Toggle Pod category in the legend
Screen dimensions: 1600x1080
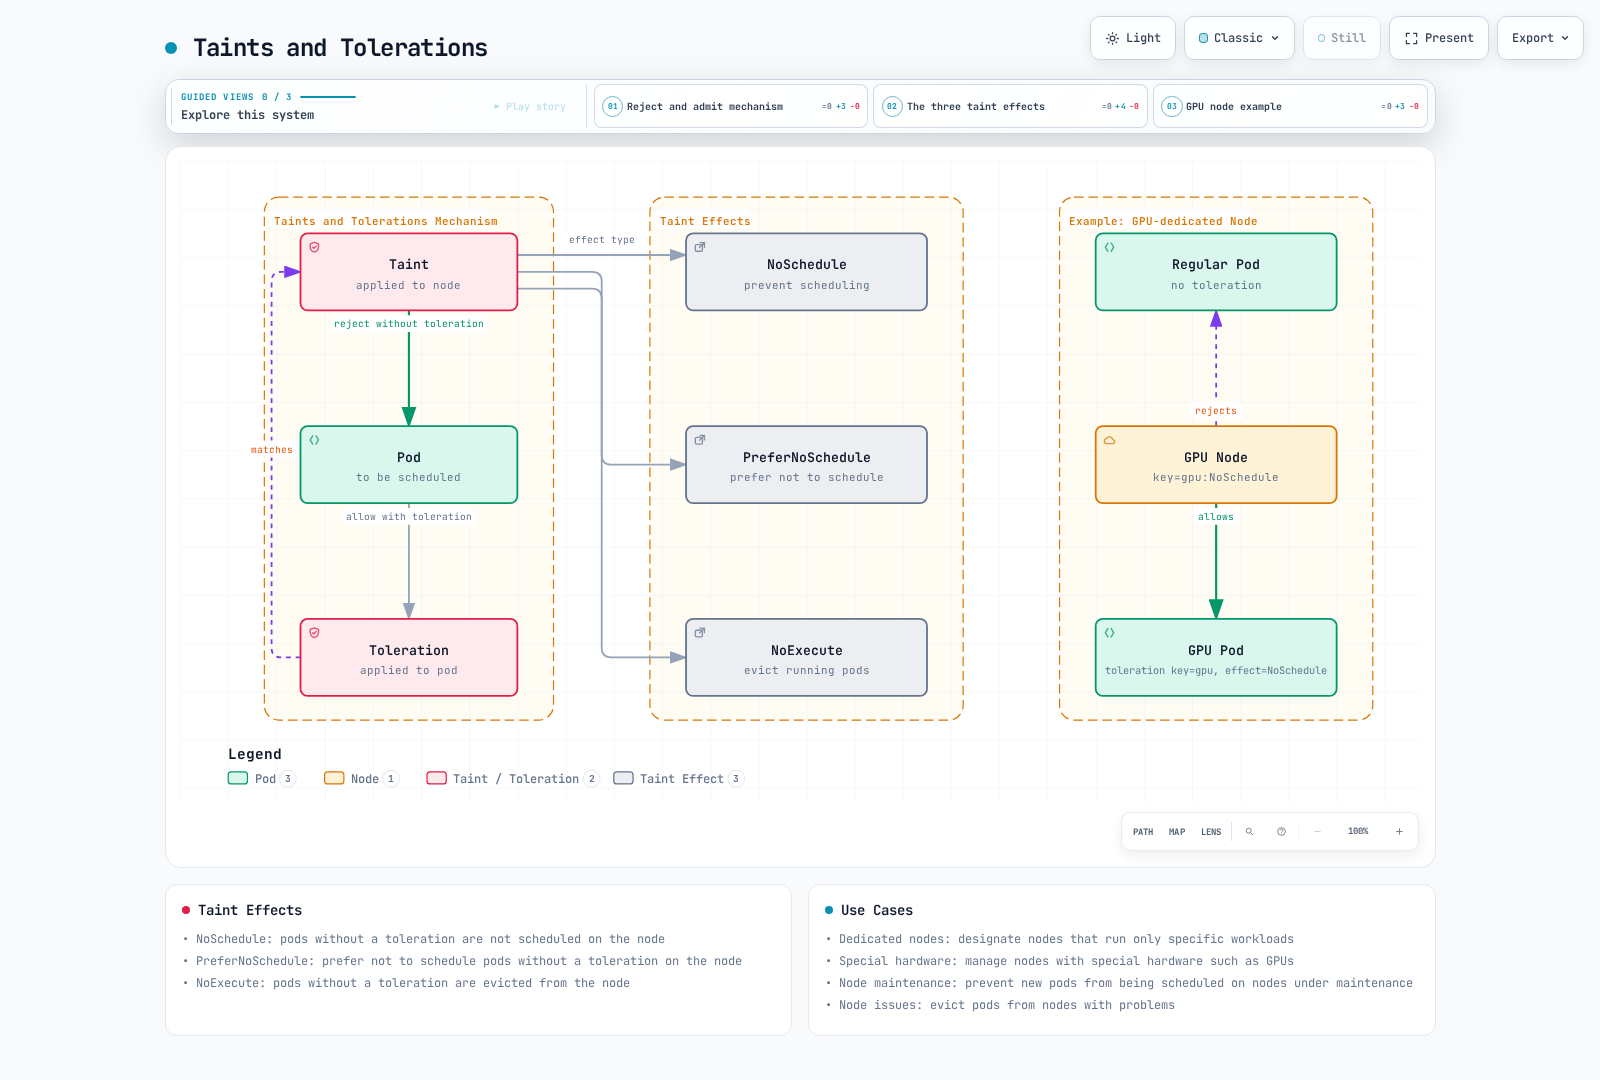262,779
